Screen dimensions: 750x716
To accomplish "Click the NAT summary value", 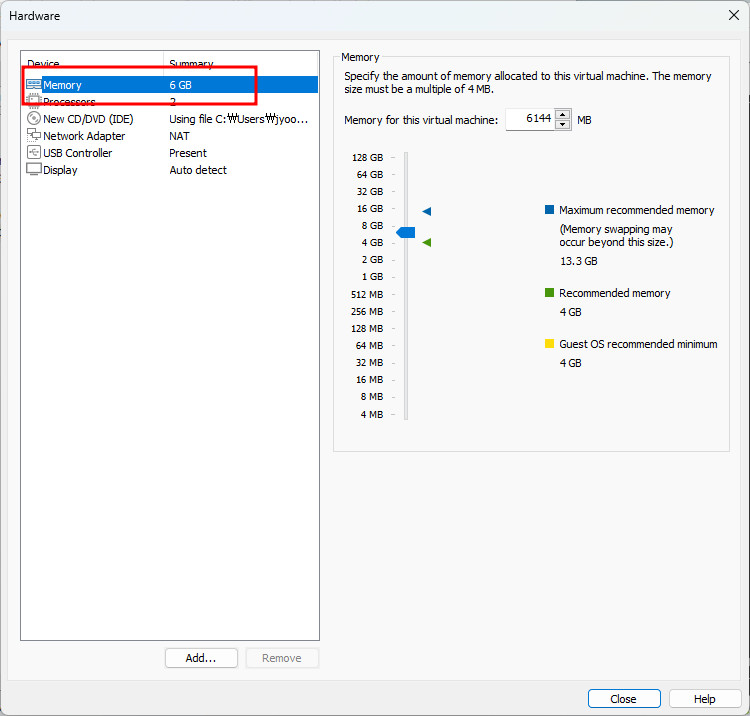I will tap(179, 136).
